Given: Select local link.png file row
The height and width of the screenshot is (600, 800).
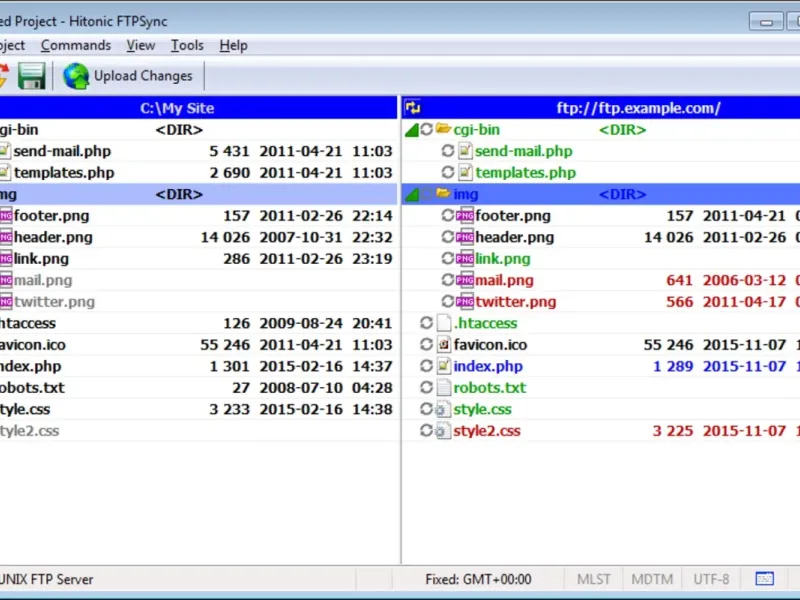Looking at the screenshot, I should coord(198,258).
